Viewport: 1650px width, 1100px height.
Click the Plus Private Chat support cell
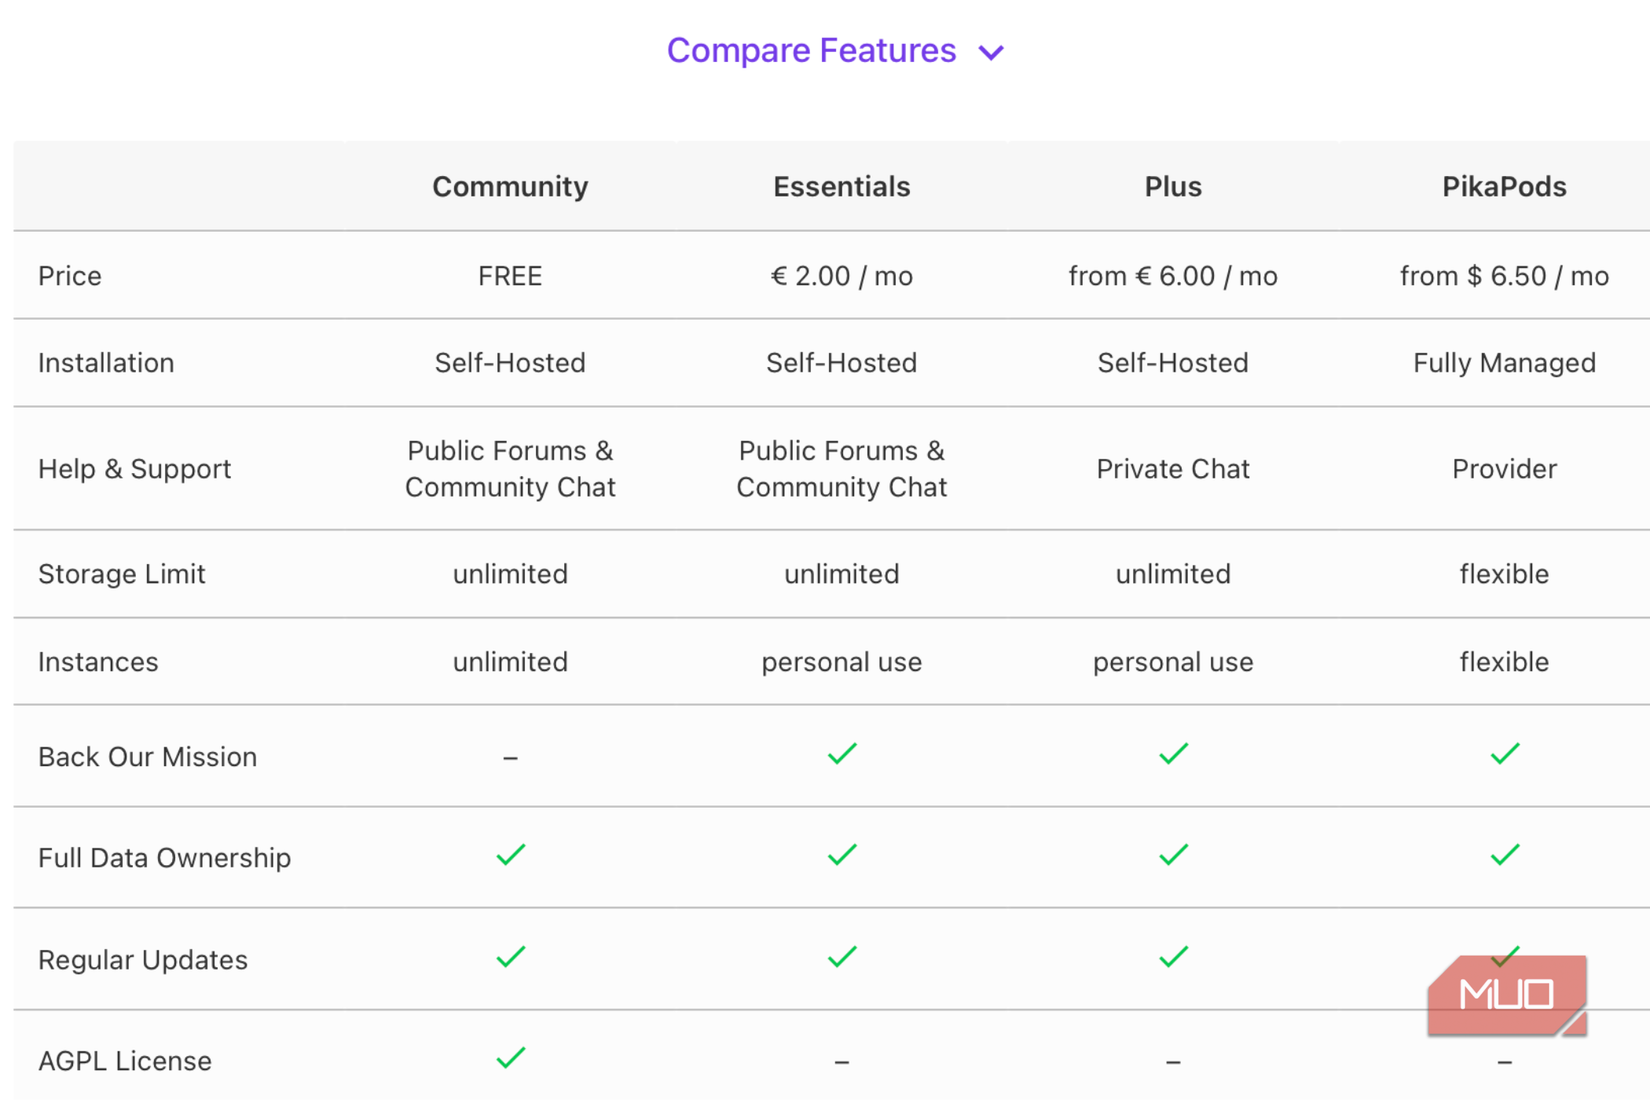point(1173,469)
